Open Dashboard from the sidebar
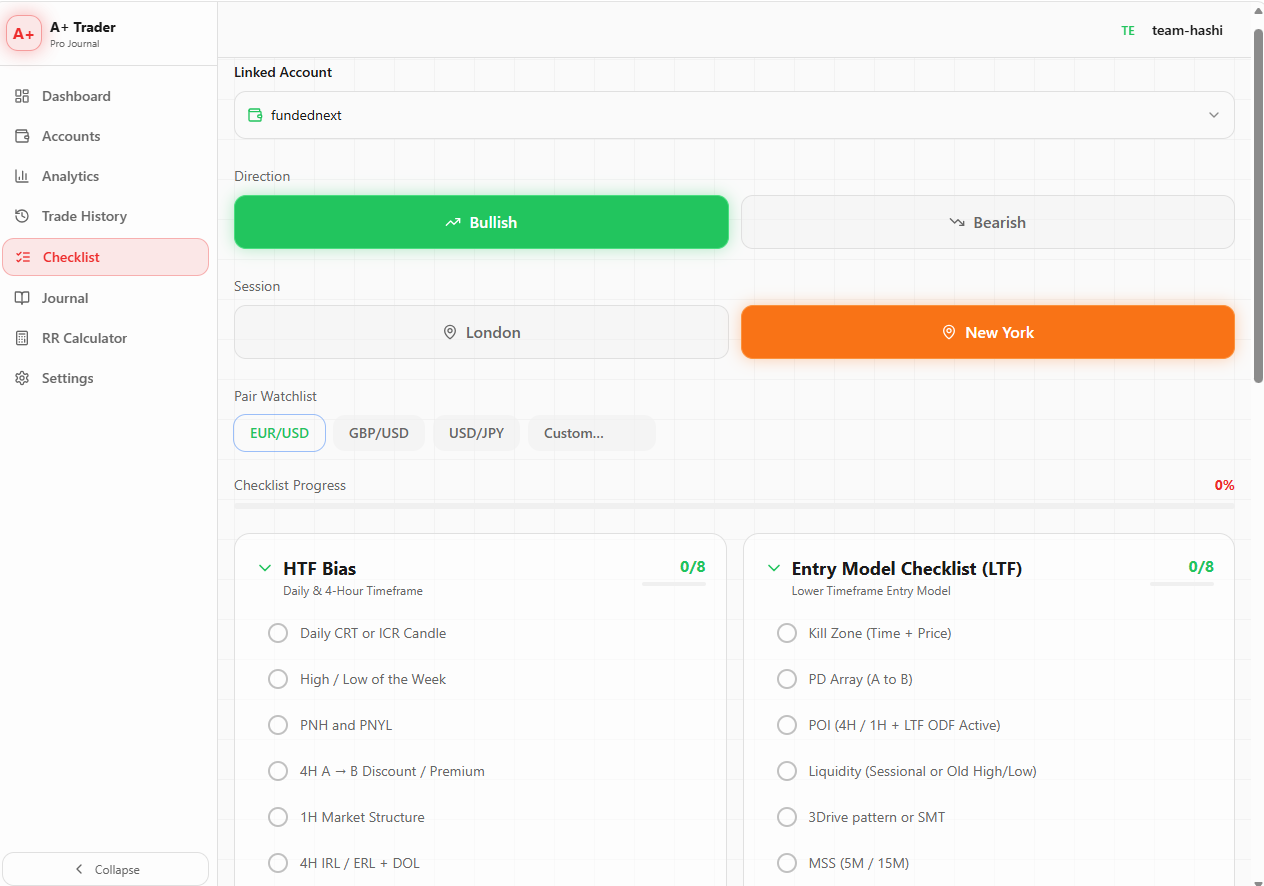The width and height of the screenshot is (1264, 886). pos(105,96)
